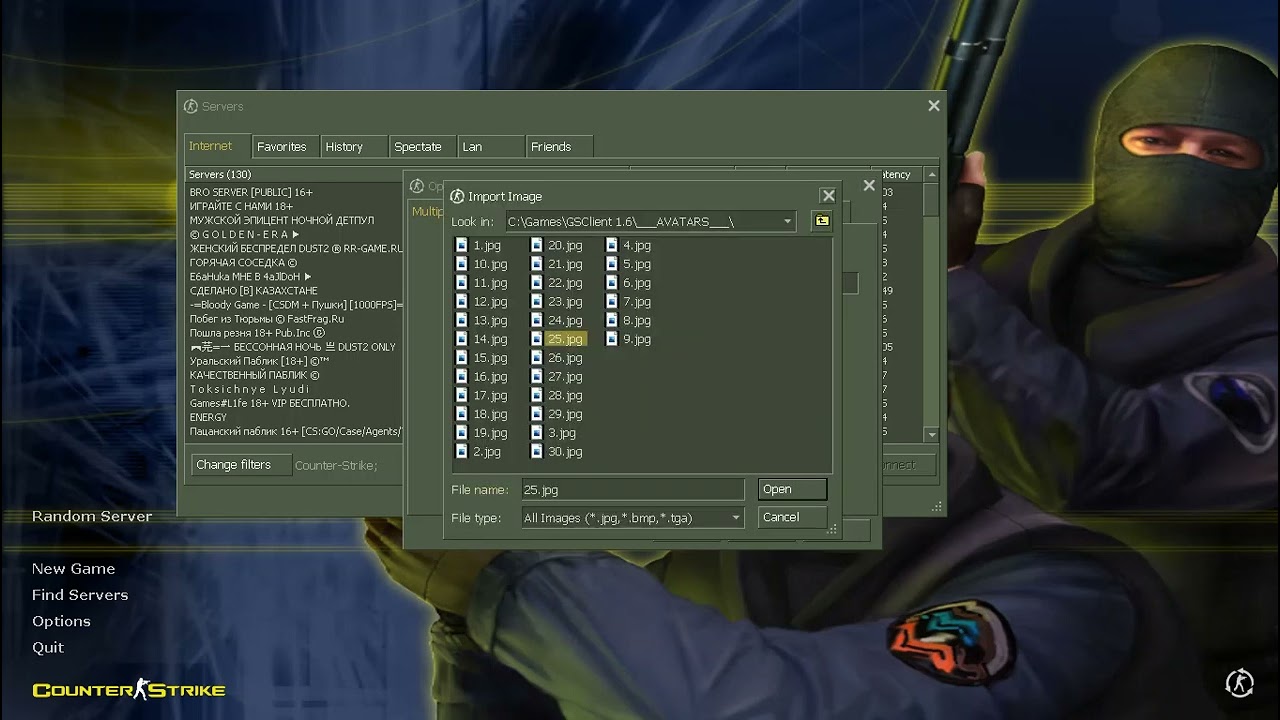This screenshot has width=1280, height=720.
Task: Open the File type dropdown arrow
Action: point(735,518)
